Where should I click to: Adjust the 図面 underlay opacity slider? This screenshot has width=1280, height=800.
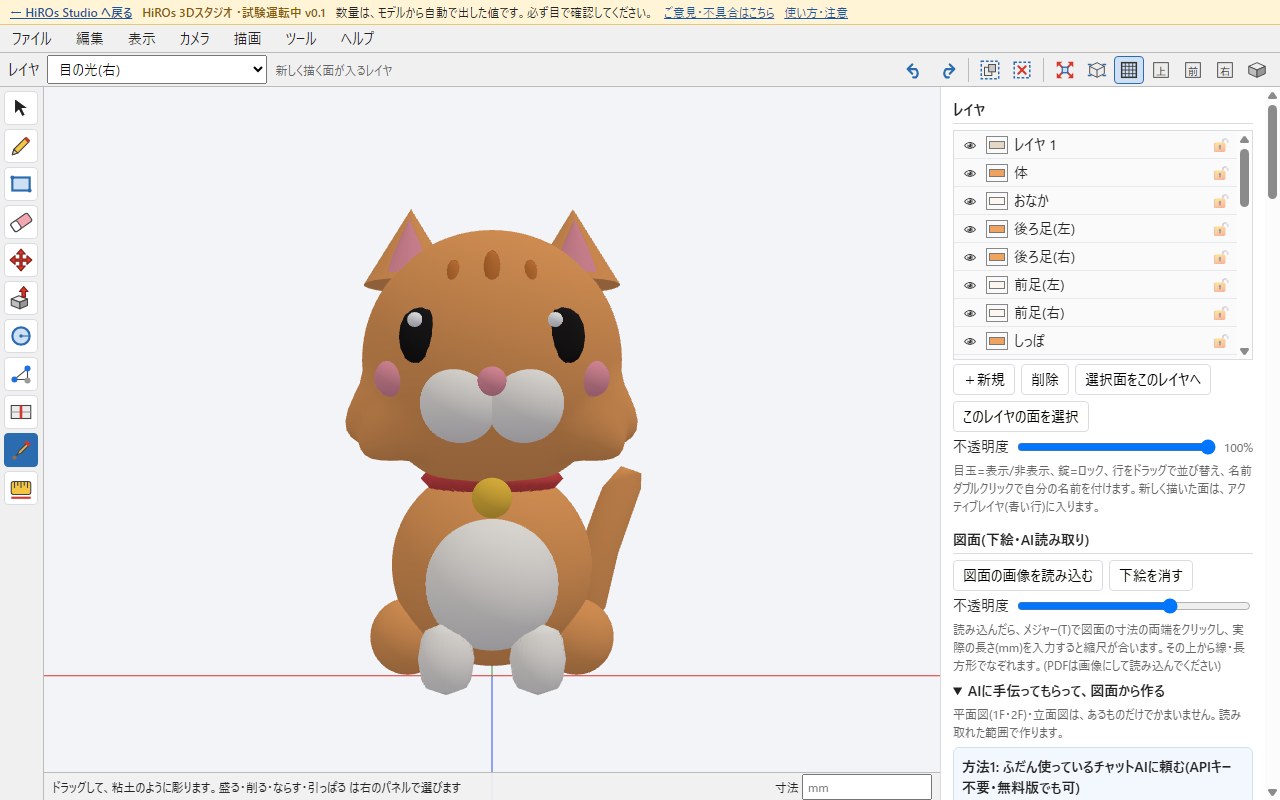pyautogui.click(x=1134, y=606)
